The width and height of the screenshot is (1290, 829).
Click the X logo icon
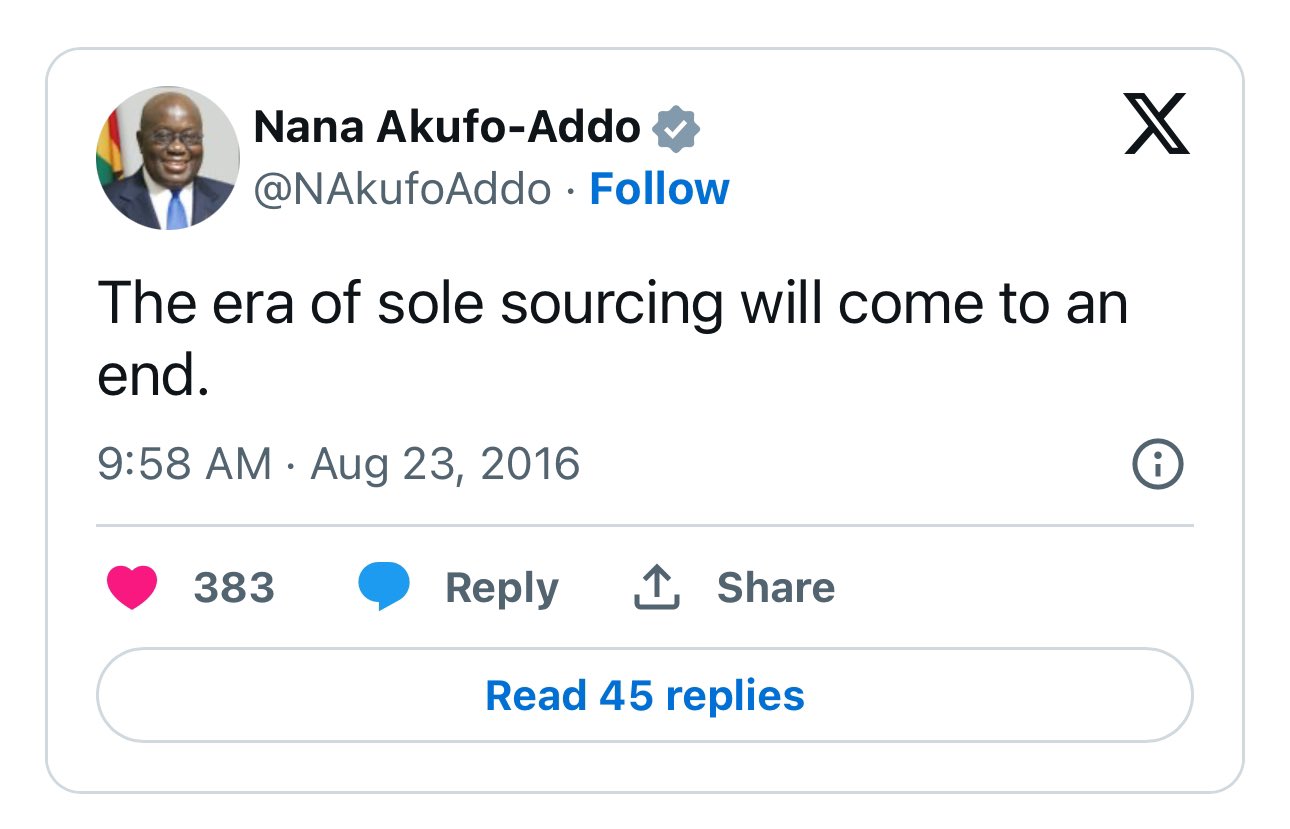click(x=1156, y=124)
